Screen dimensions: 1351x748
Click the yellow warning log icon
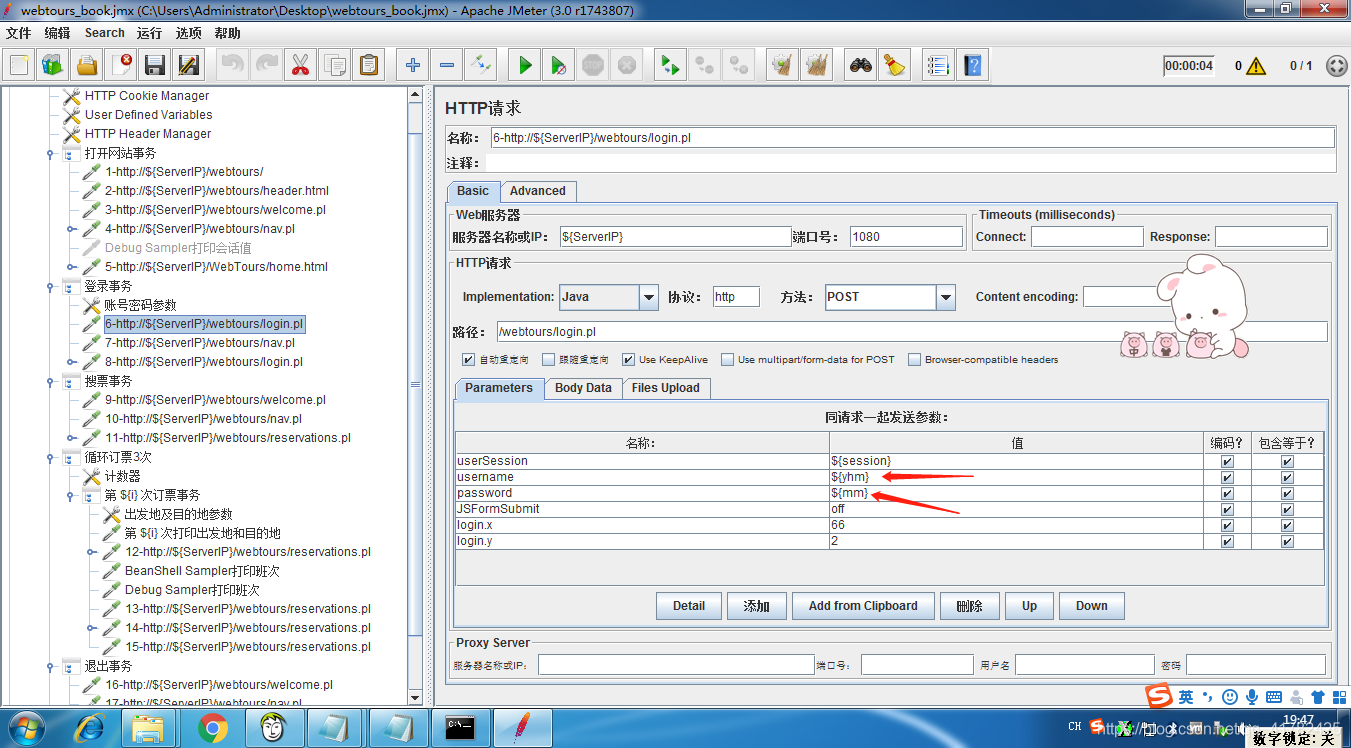click(1256, 66)
